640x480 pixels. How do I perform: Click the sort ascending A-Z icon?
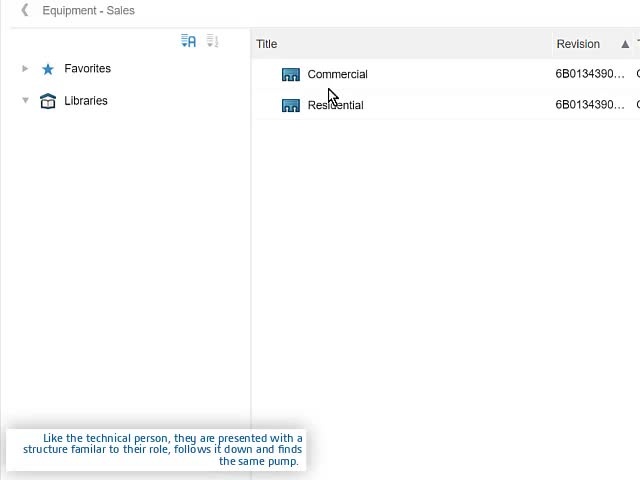point(188,41)
